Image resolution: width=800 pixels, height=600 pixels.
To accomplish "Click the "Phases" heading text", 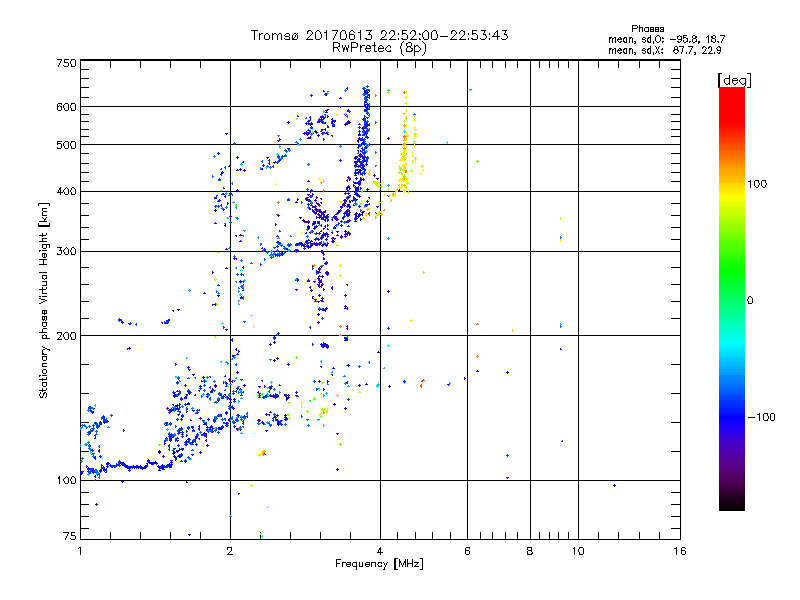I will [x=647, y=29].
